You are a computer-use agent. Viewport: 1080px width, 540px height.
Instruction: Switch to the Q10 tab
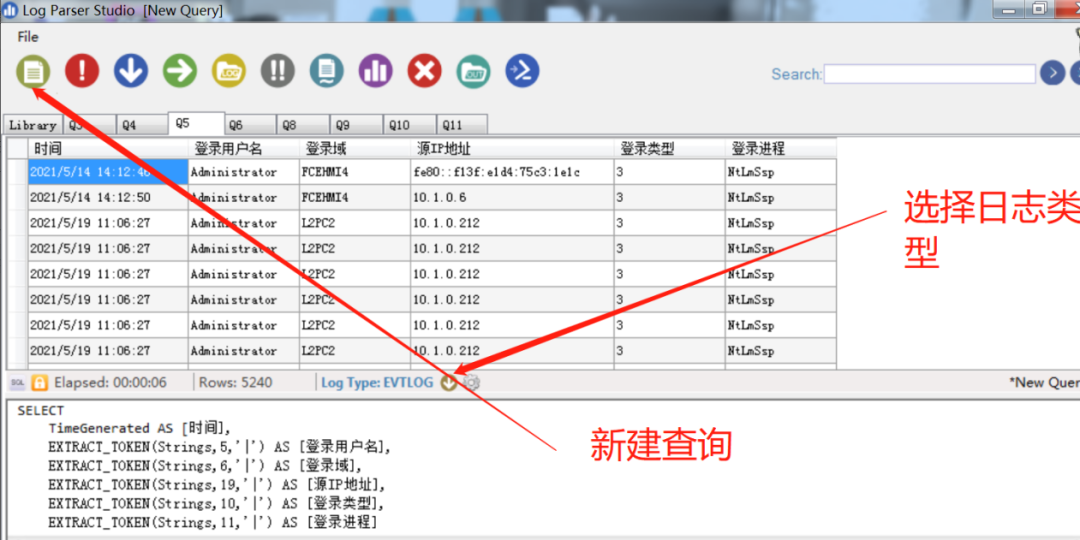399,125
